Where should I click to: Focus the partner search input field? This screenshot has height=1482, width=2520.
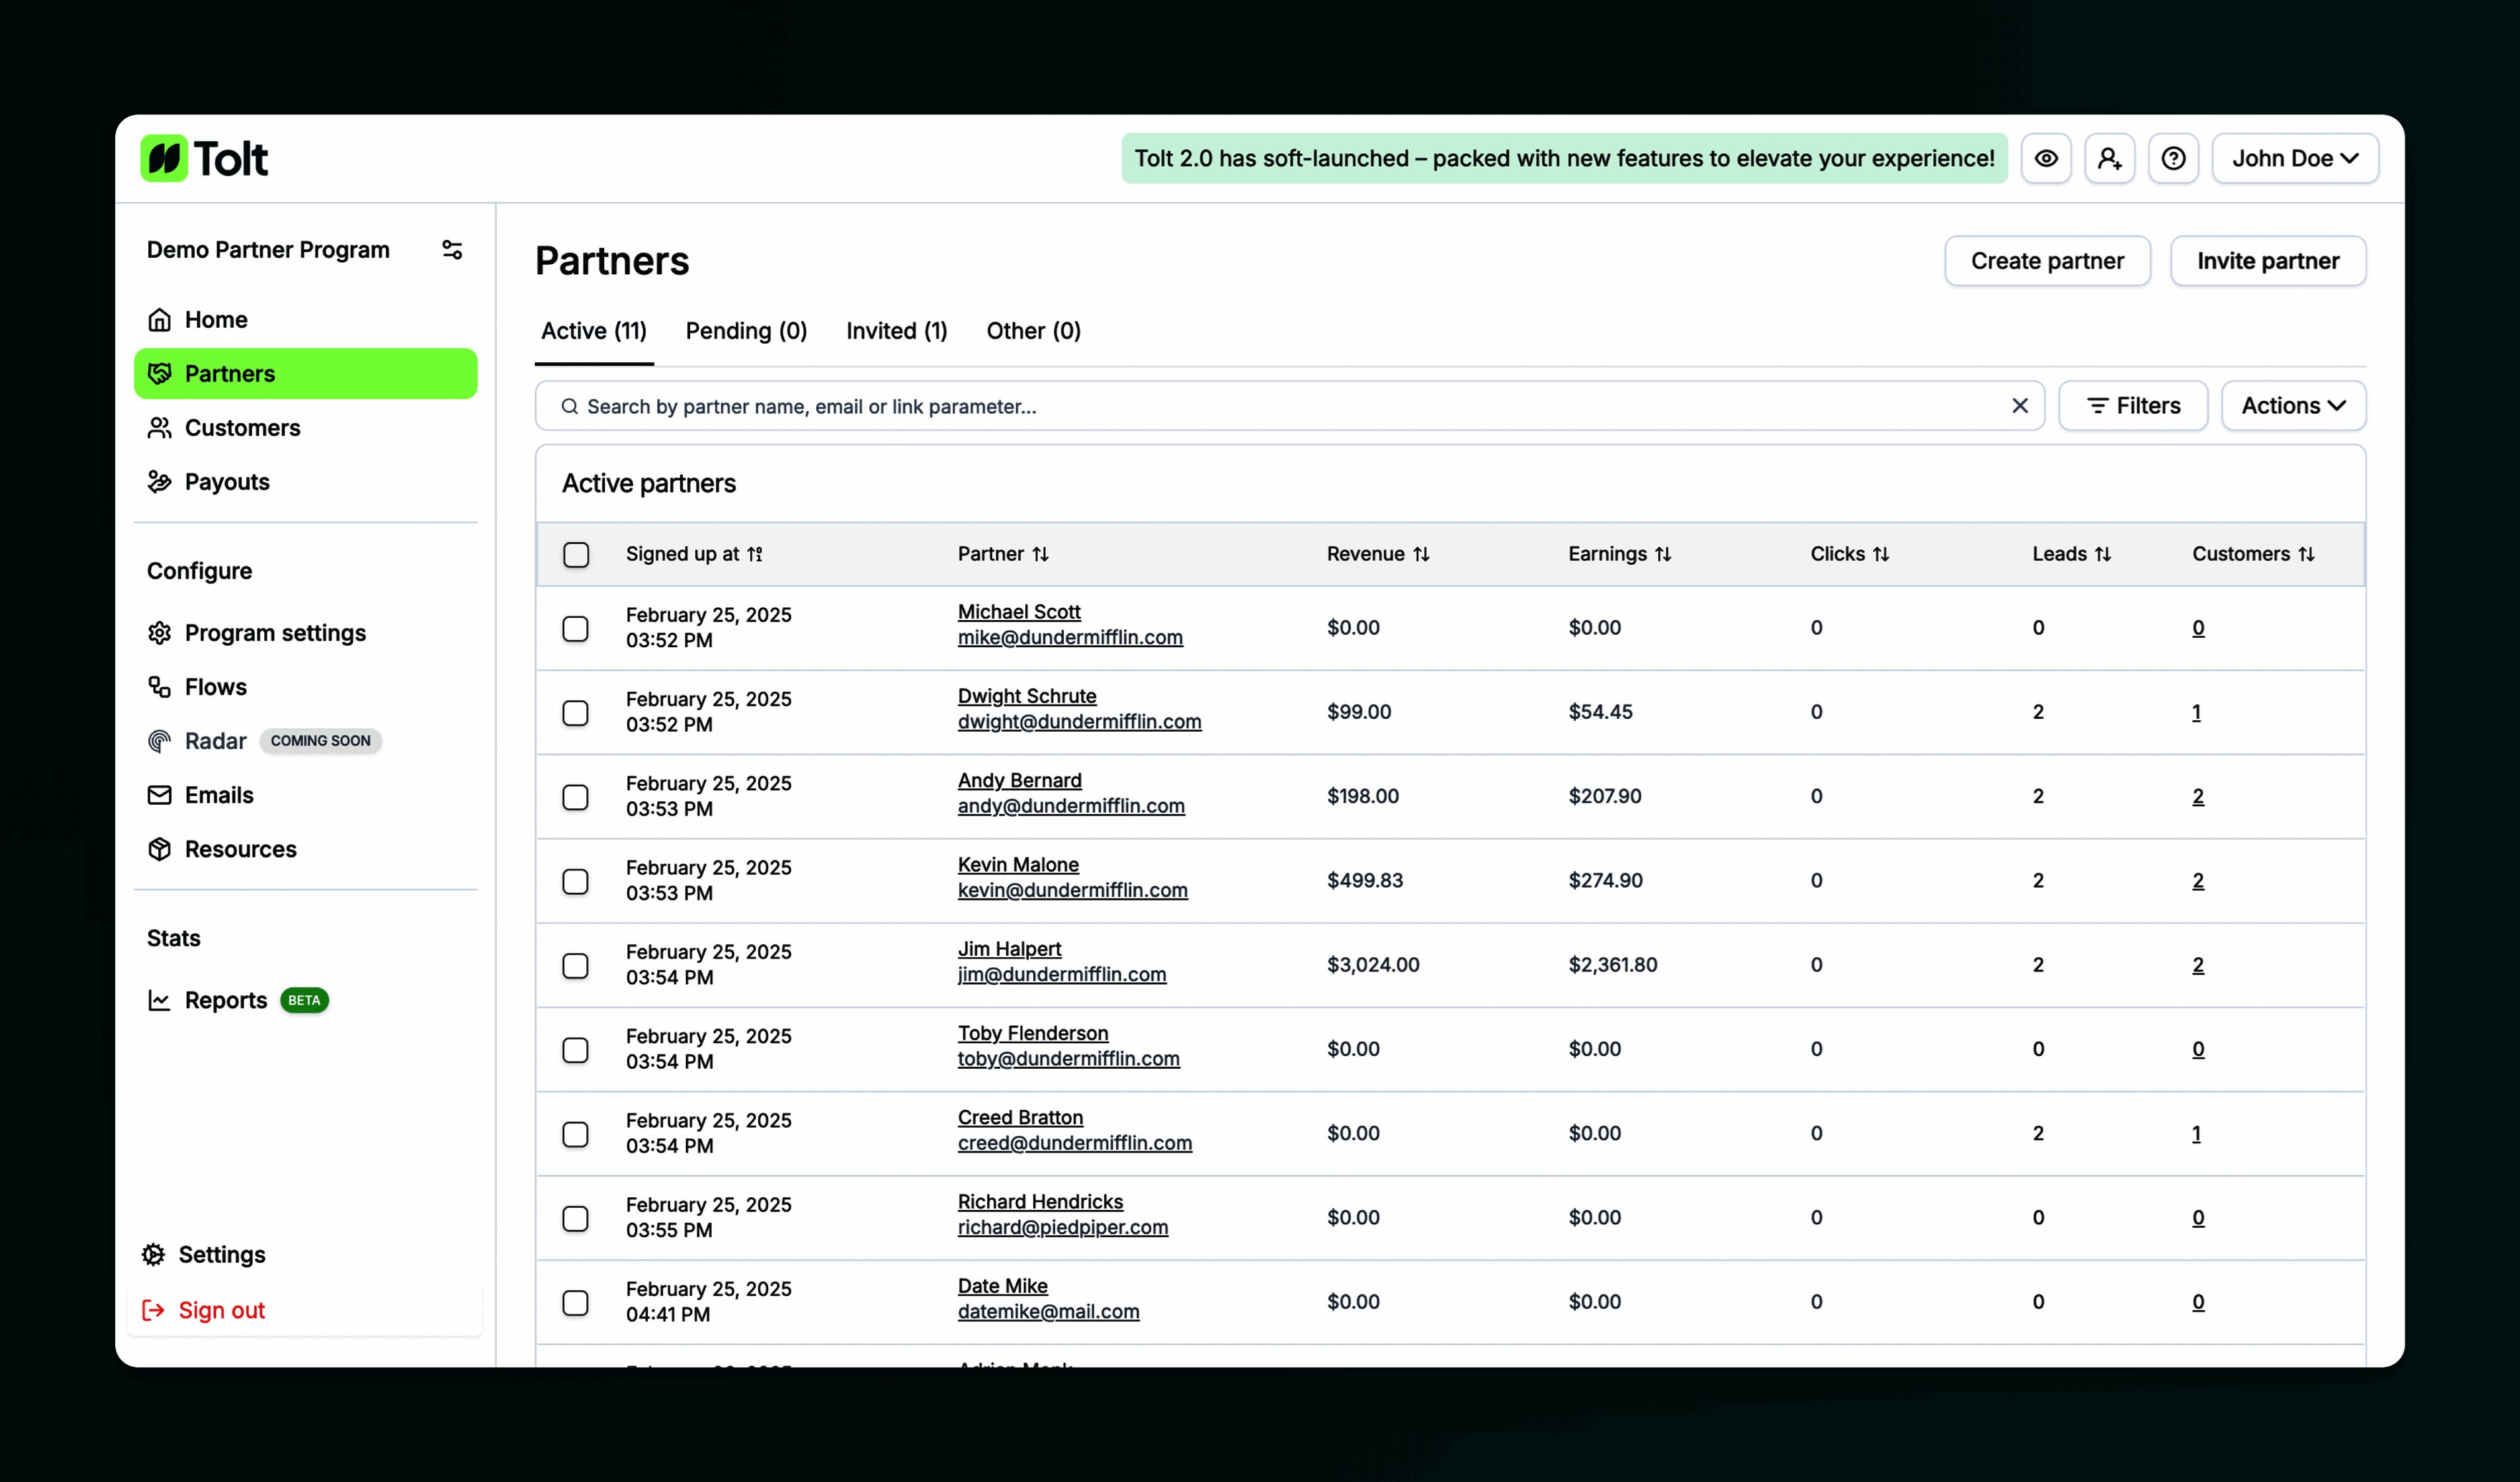point(1290,406)
